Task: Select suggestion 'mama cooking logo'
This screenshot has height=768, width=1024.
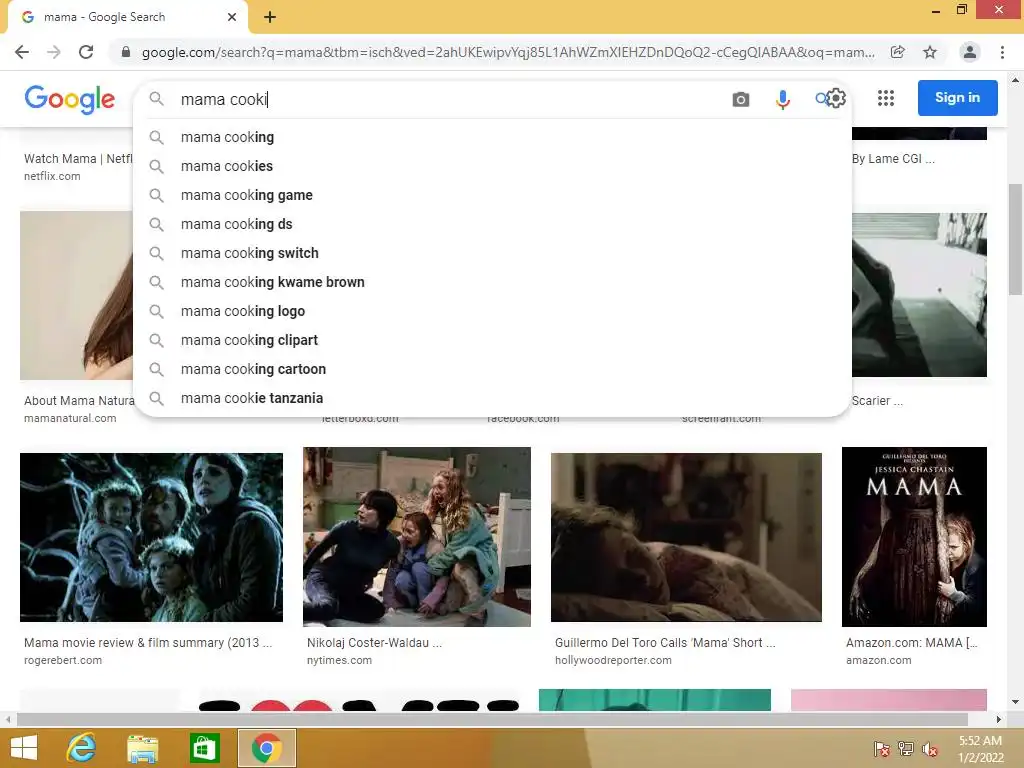Action: pos(492,311)
